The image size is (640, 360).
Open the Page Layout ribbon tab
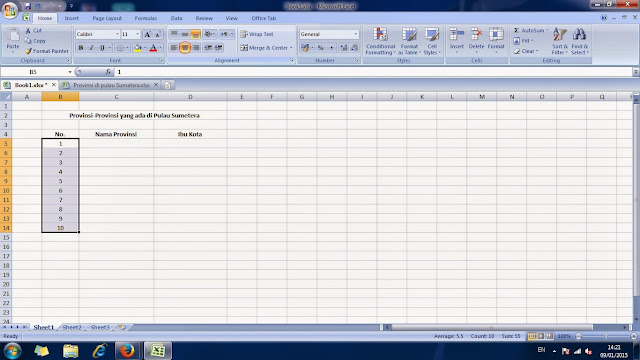pos(107,18)
